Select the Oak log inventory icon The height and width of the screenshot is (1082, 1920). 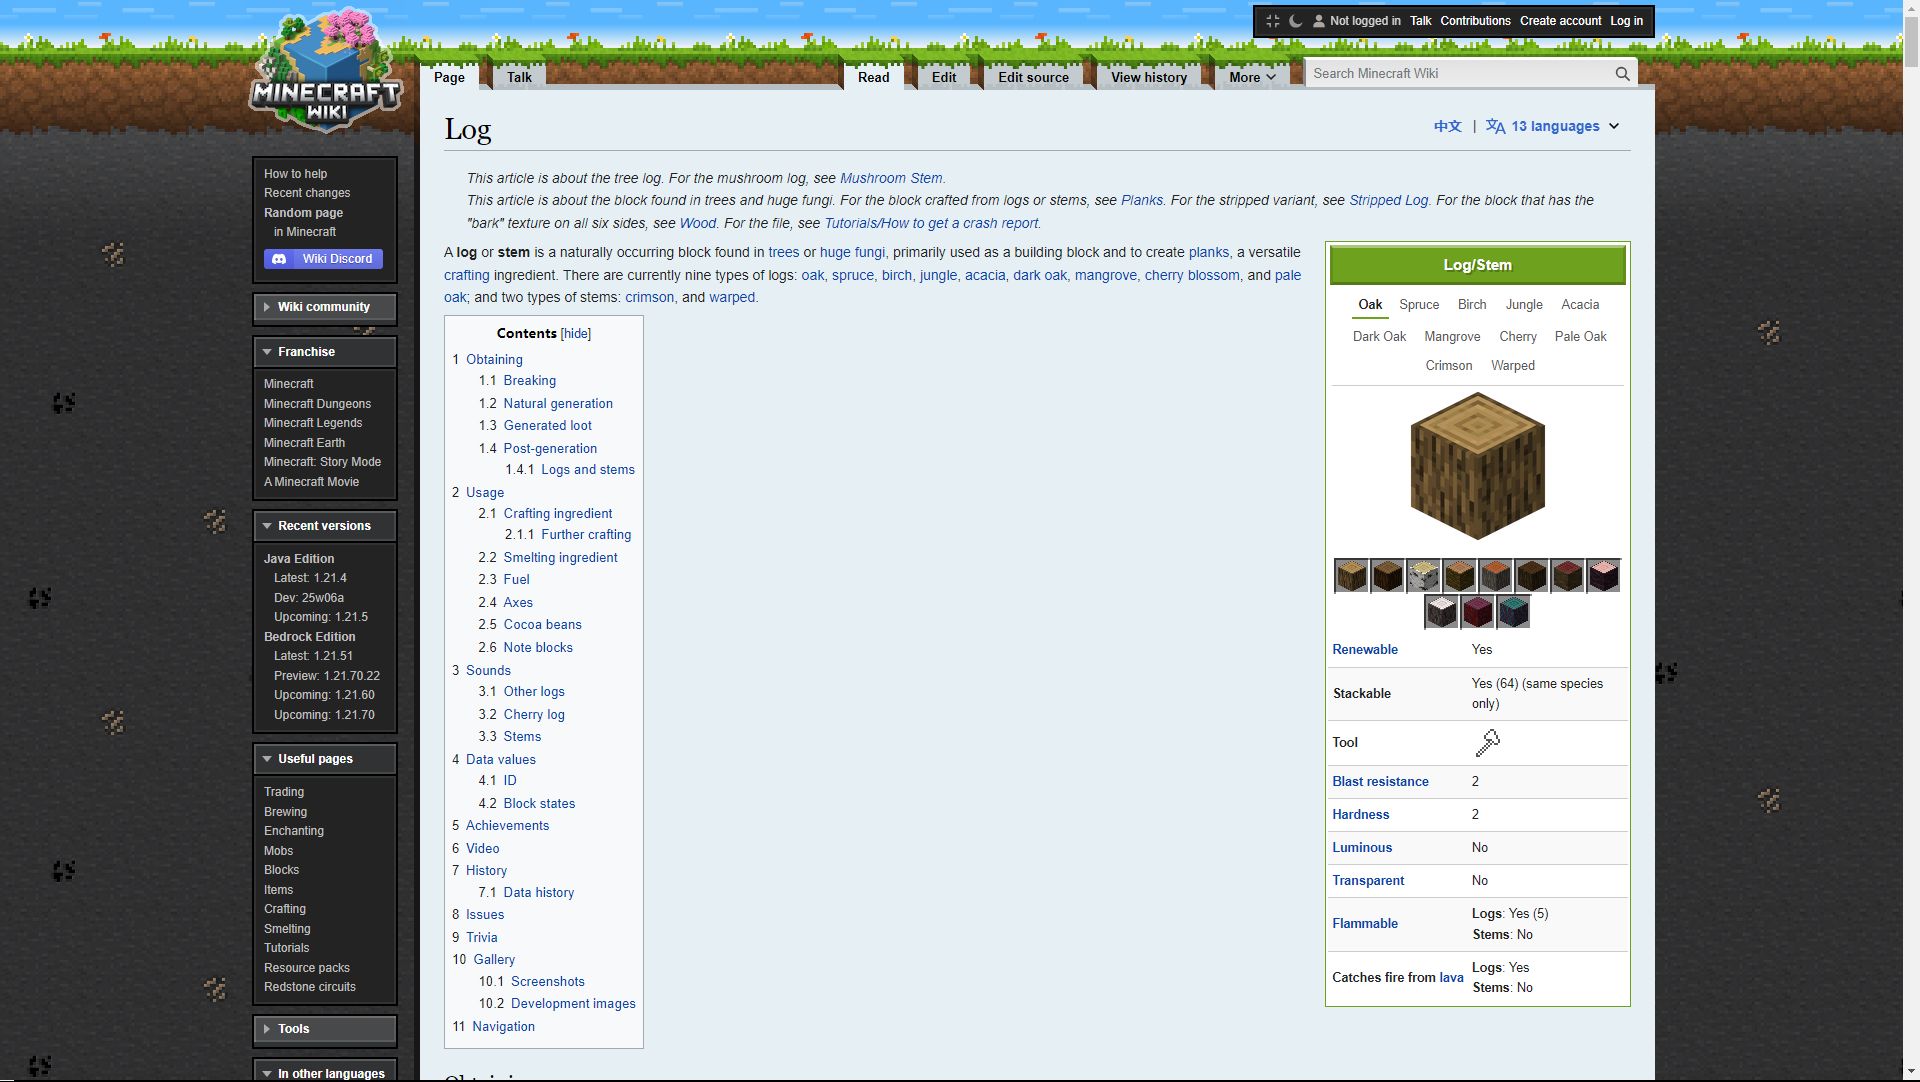[1351, 576]
